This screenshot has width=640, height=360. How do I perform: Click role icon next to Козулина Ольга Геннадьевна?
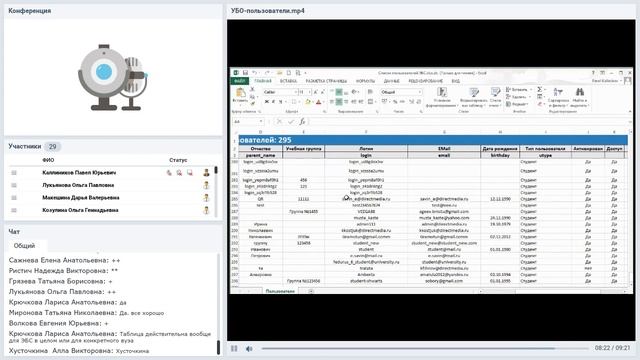pos(207,210)
